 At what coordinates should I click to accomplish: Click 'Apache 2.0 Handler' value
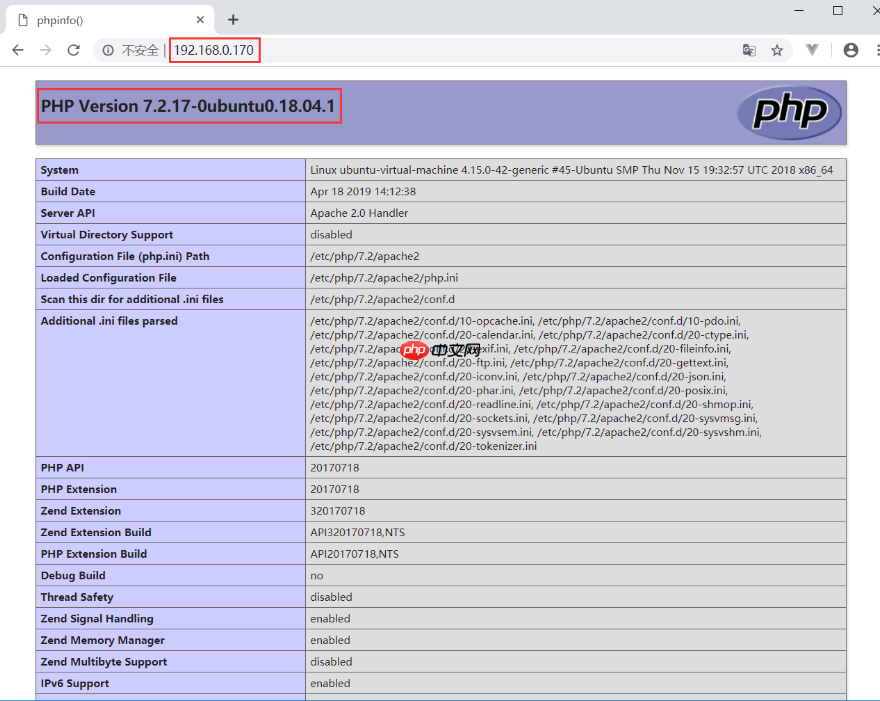(359, 213)
